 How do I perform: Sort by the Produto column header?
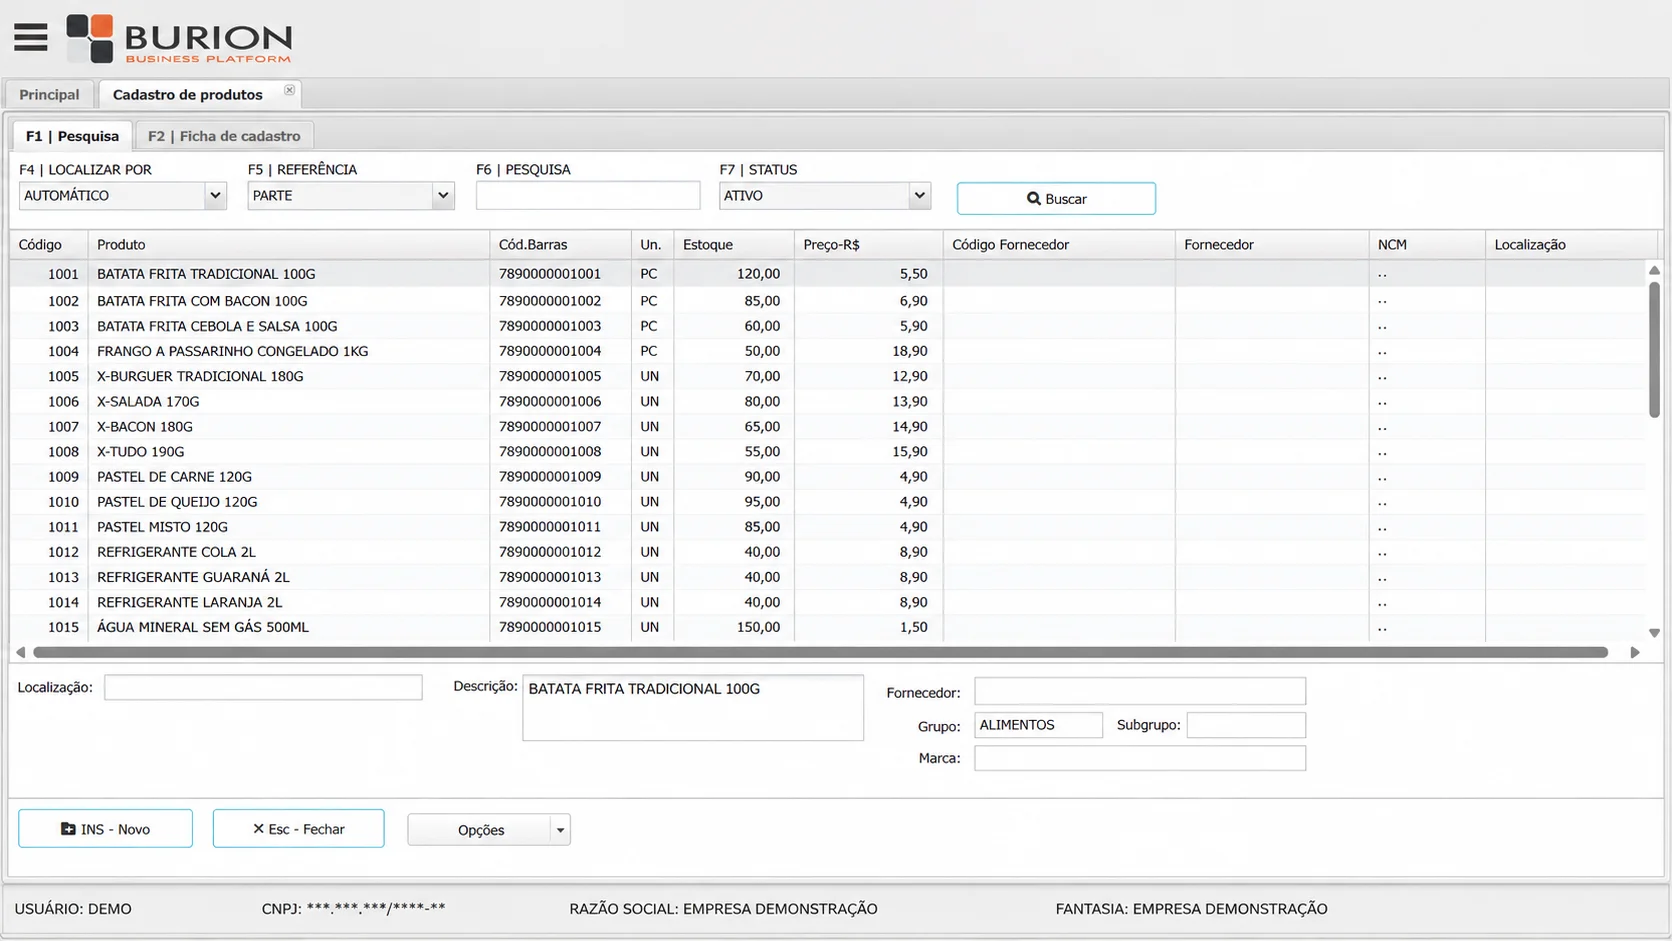coord(289,245)
